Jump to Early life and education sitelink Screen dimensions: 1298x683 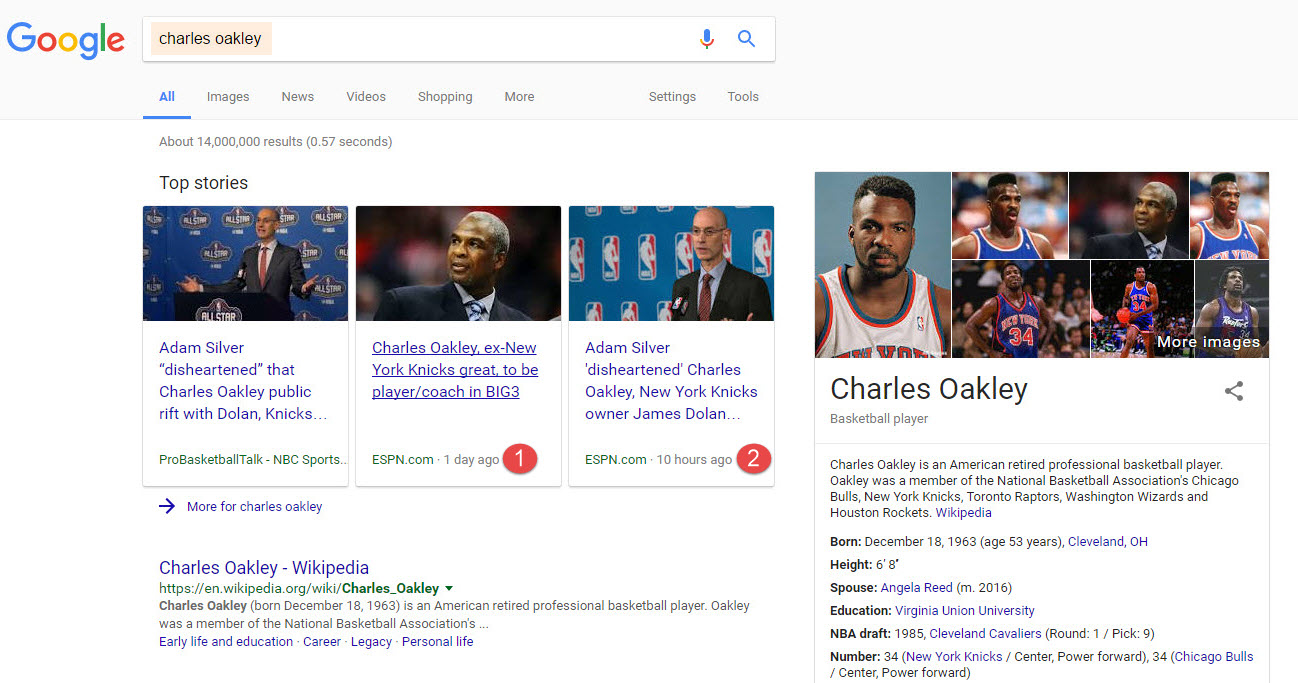click(x=226, y=642)
